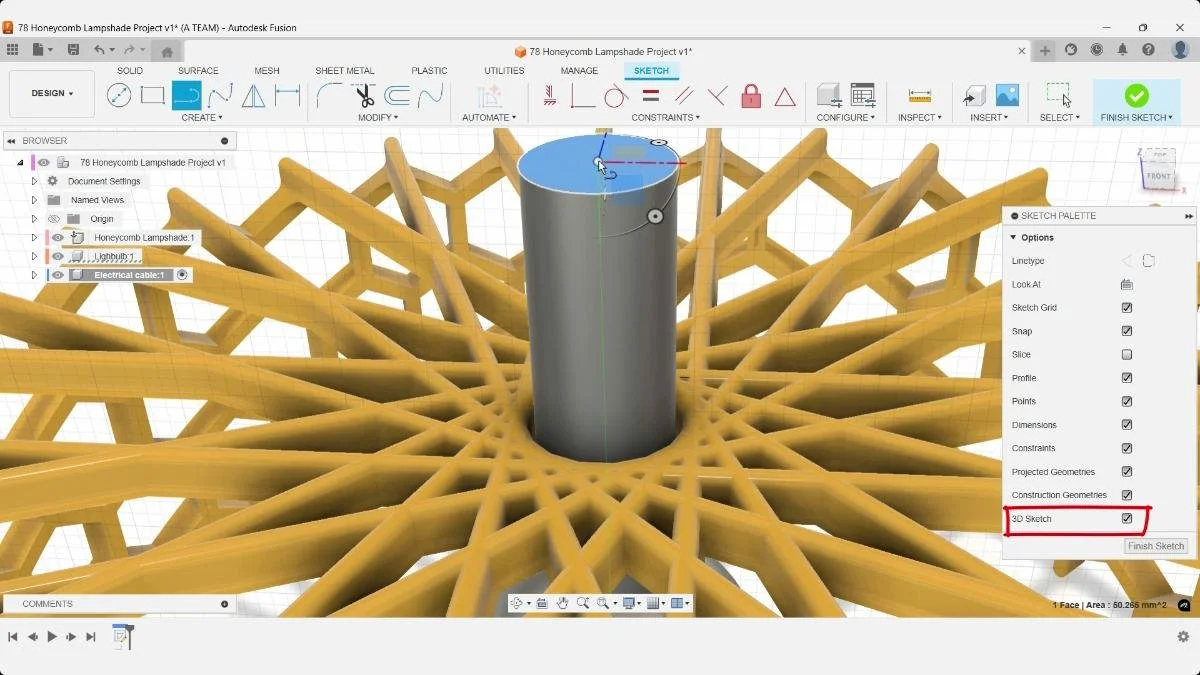Switch to the Plastic tab
The image size is (1200, 675).
(x=429, y=71)
